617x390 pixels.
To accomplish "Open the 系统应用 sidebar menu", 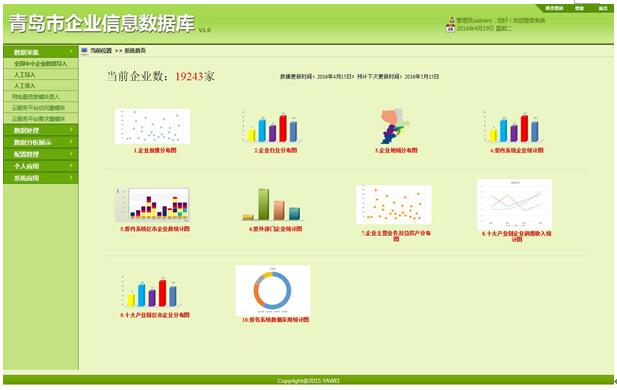I will pyautogui.click(x=41, y=178).
